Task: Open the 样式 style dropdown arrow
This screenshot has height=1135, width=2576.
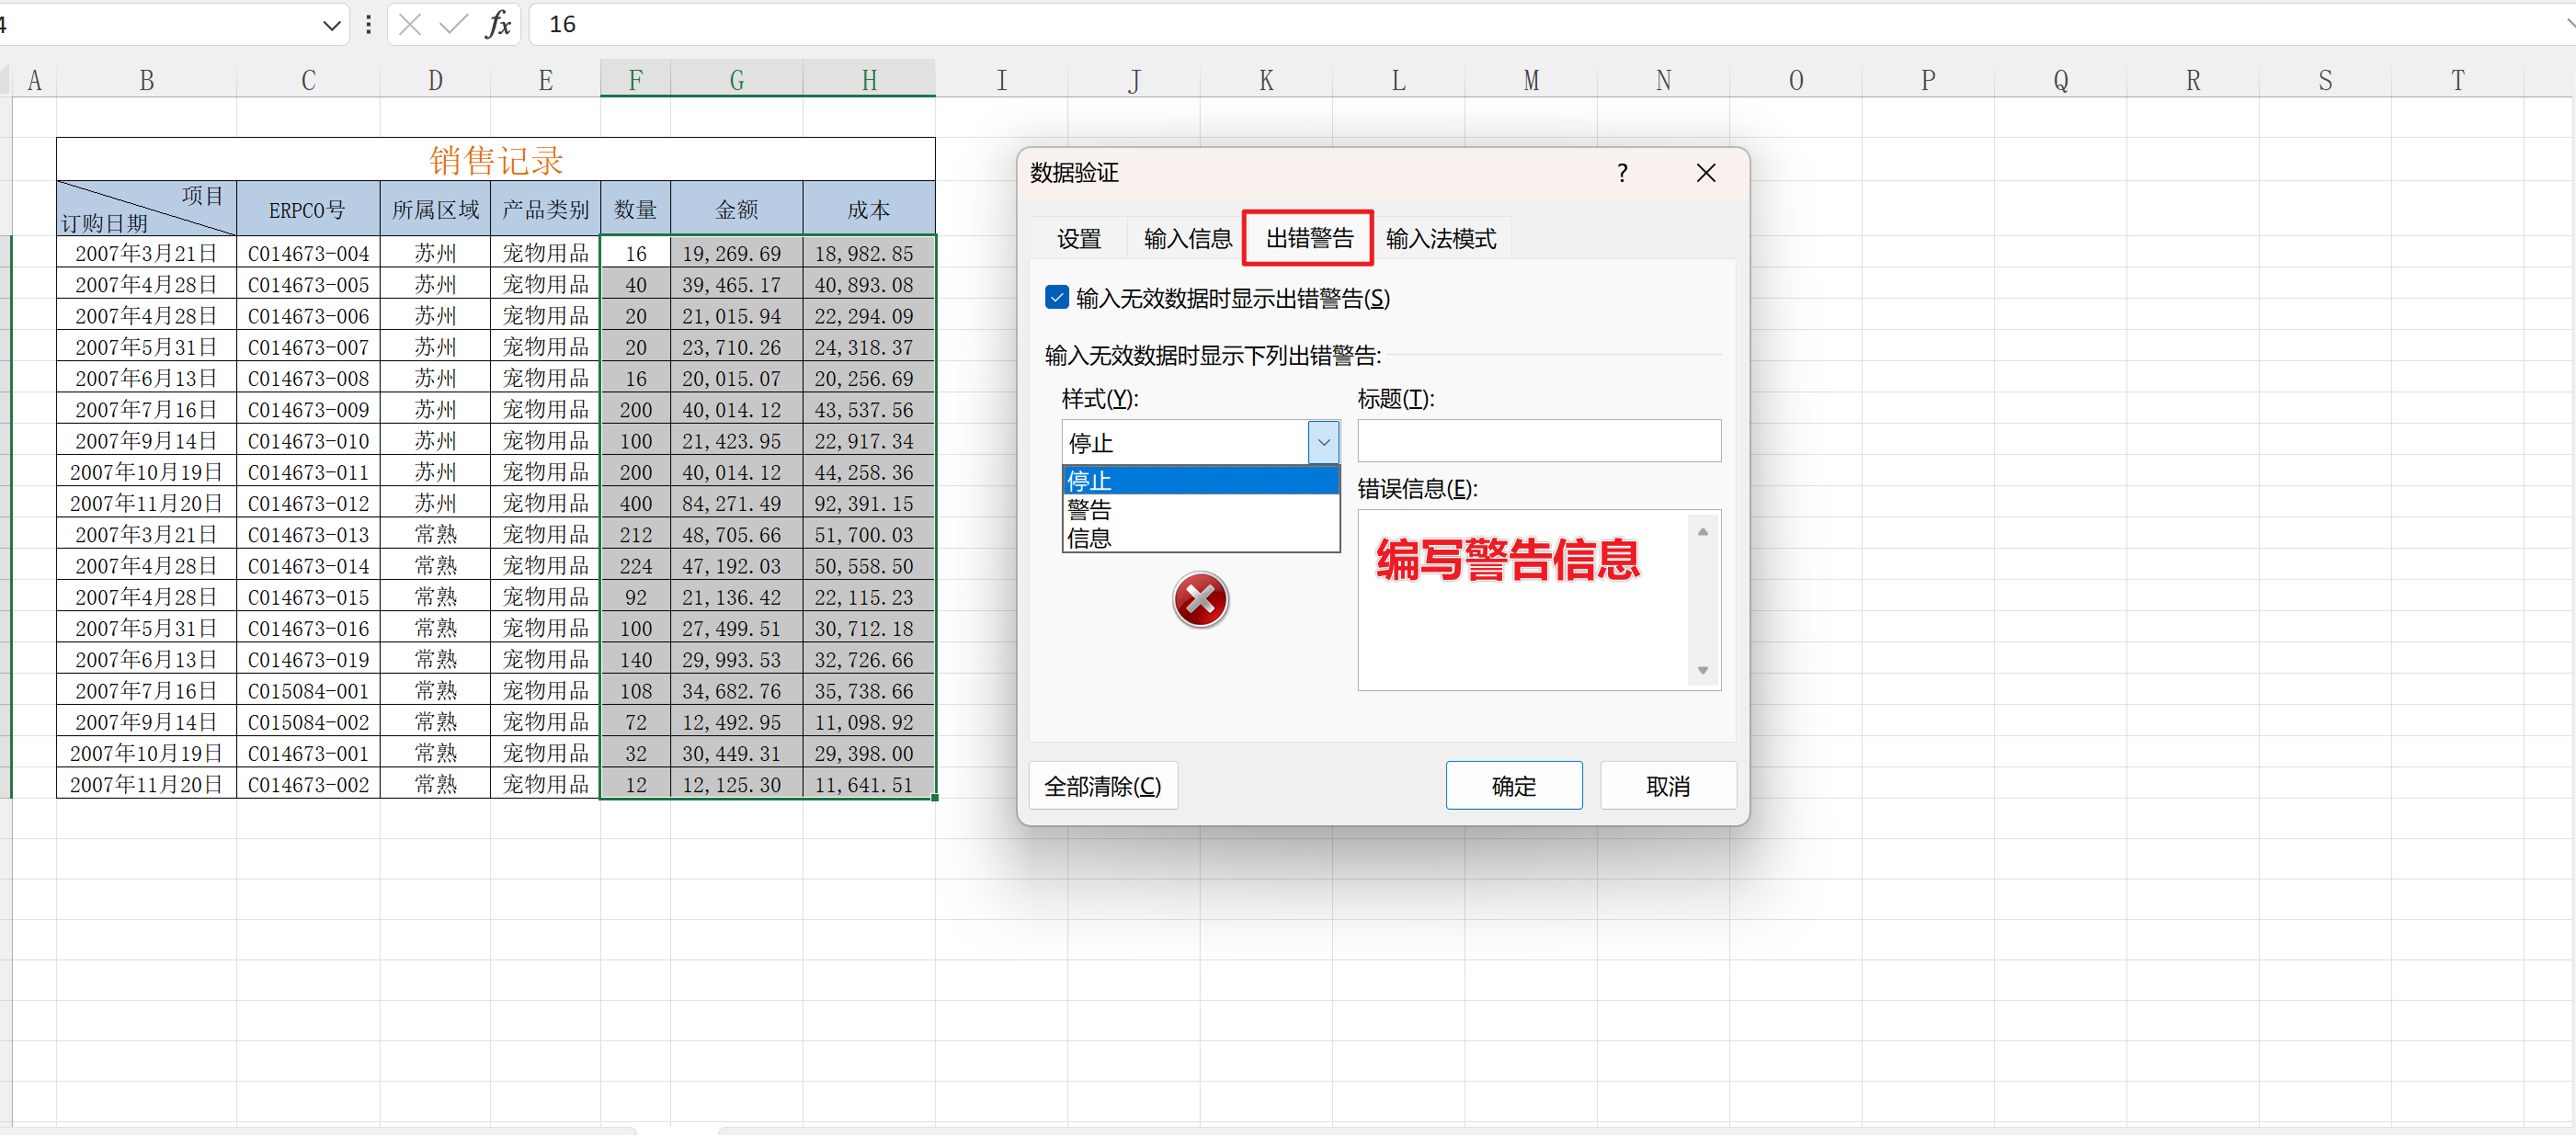Action: (x=1323, y=442)
